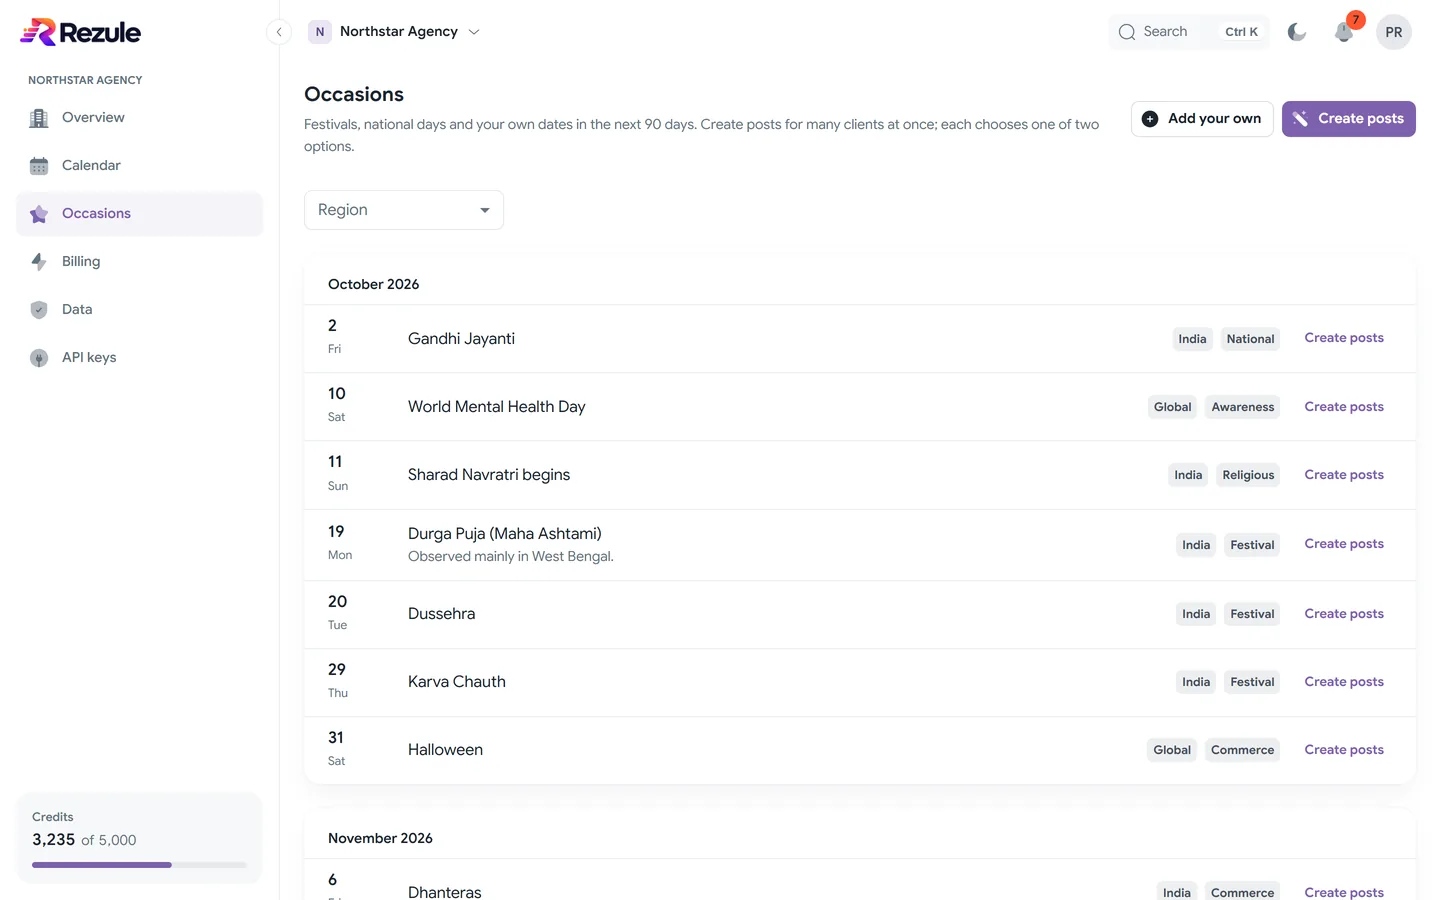Click the October 2026 heading
This screenshot has height=900, width=1440.
pyautogui.click(x=374, y=284)
